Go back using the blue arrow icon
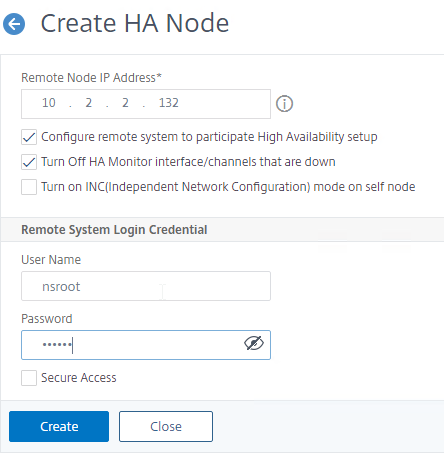The width and height of the screenshot is (444, 453). coord(14,24)
